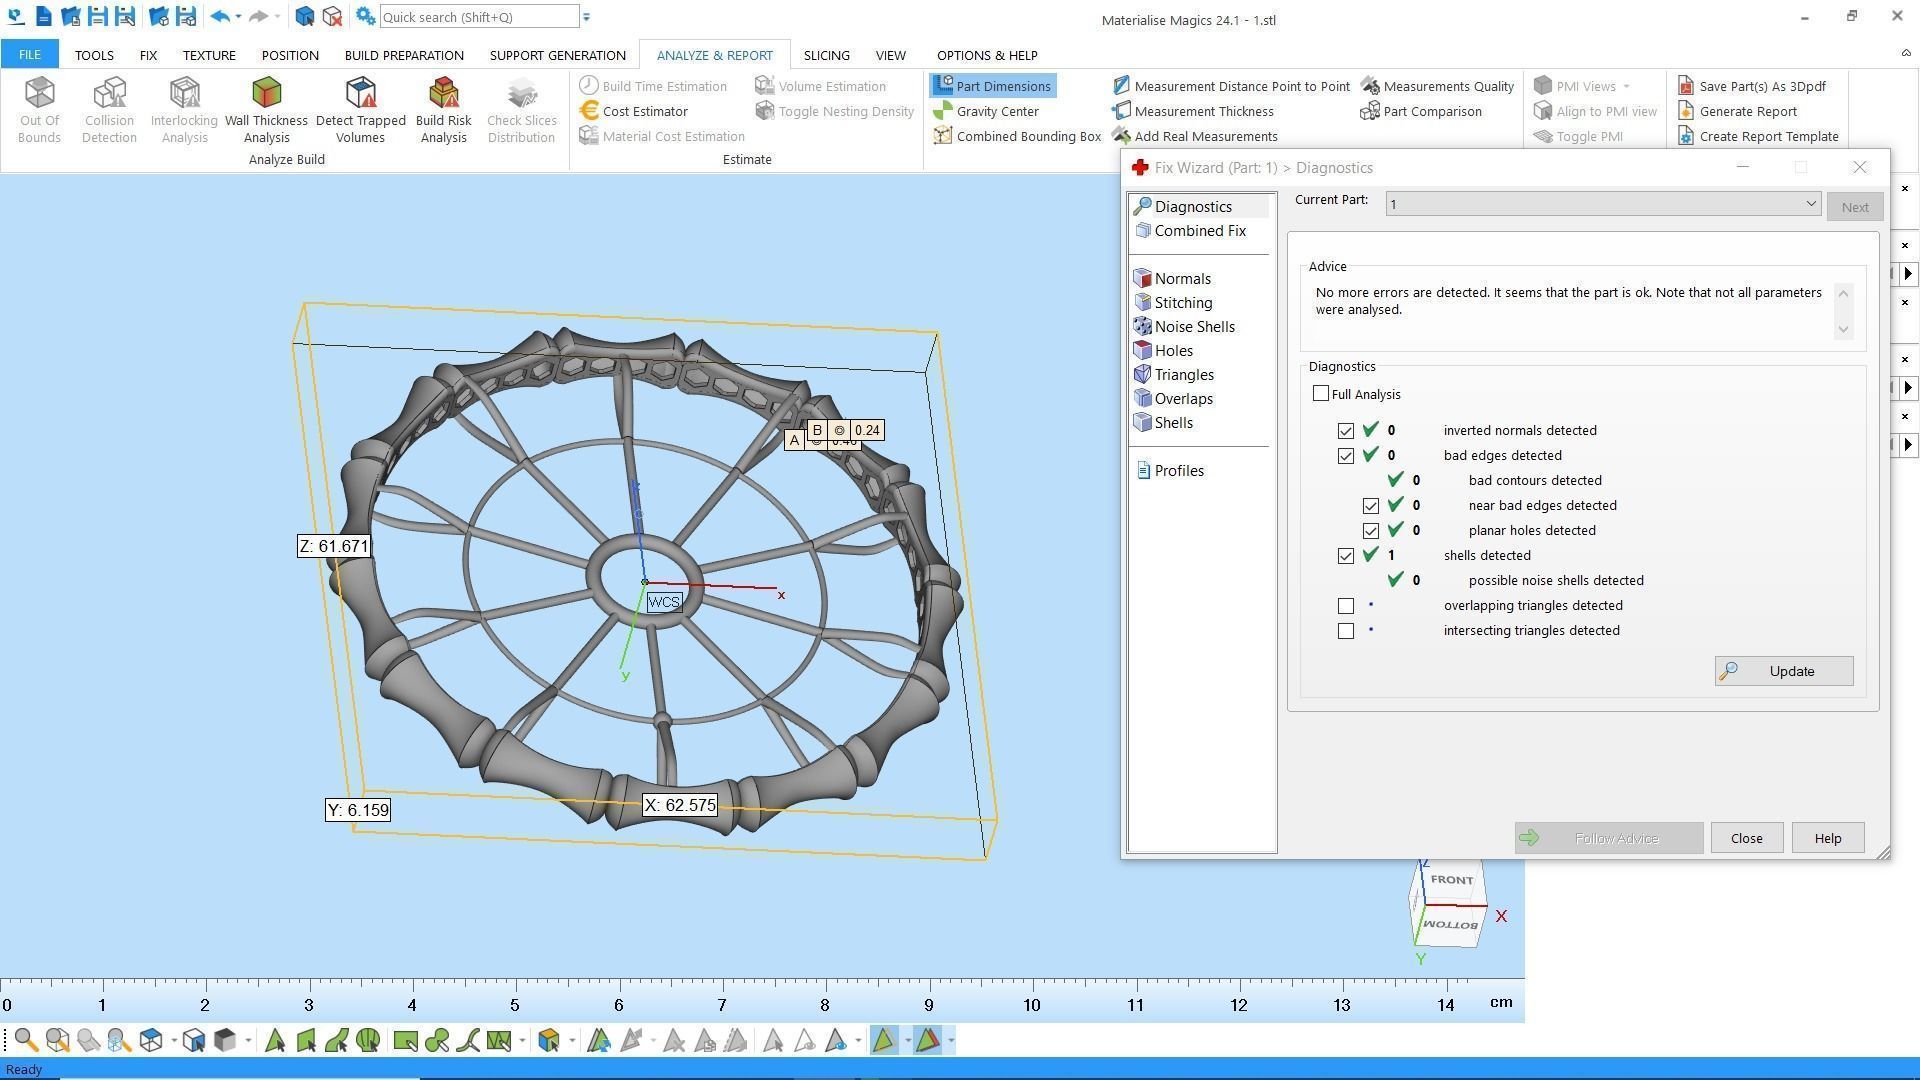Expand the Current Part dropdown

click(1810, 204)
